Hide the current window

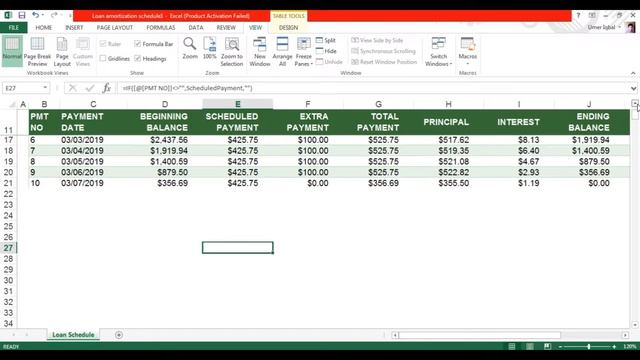click(326, 51)
